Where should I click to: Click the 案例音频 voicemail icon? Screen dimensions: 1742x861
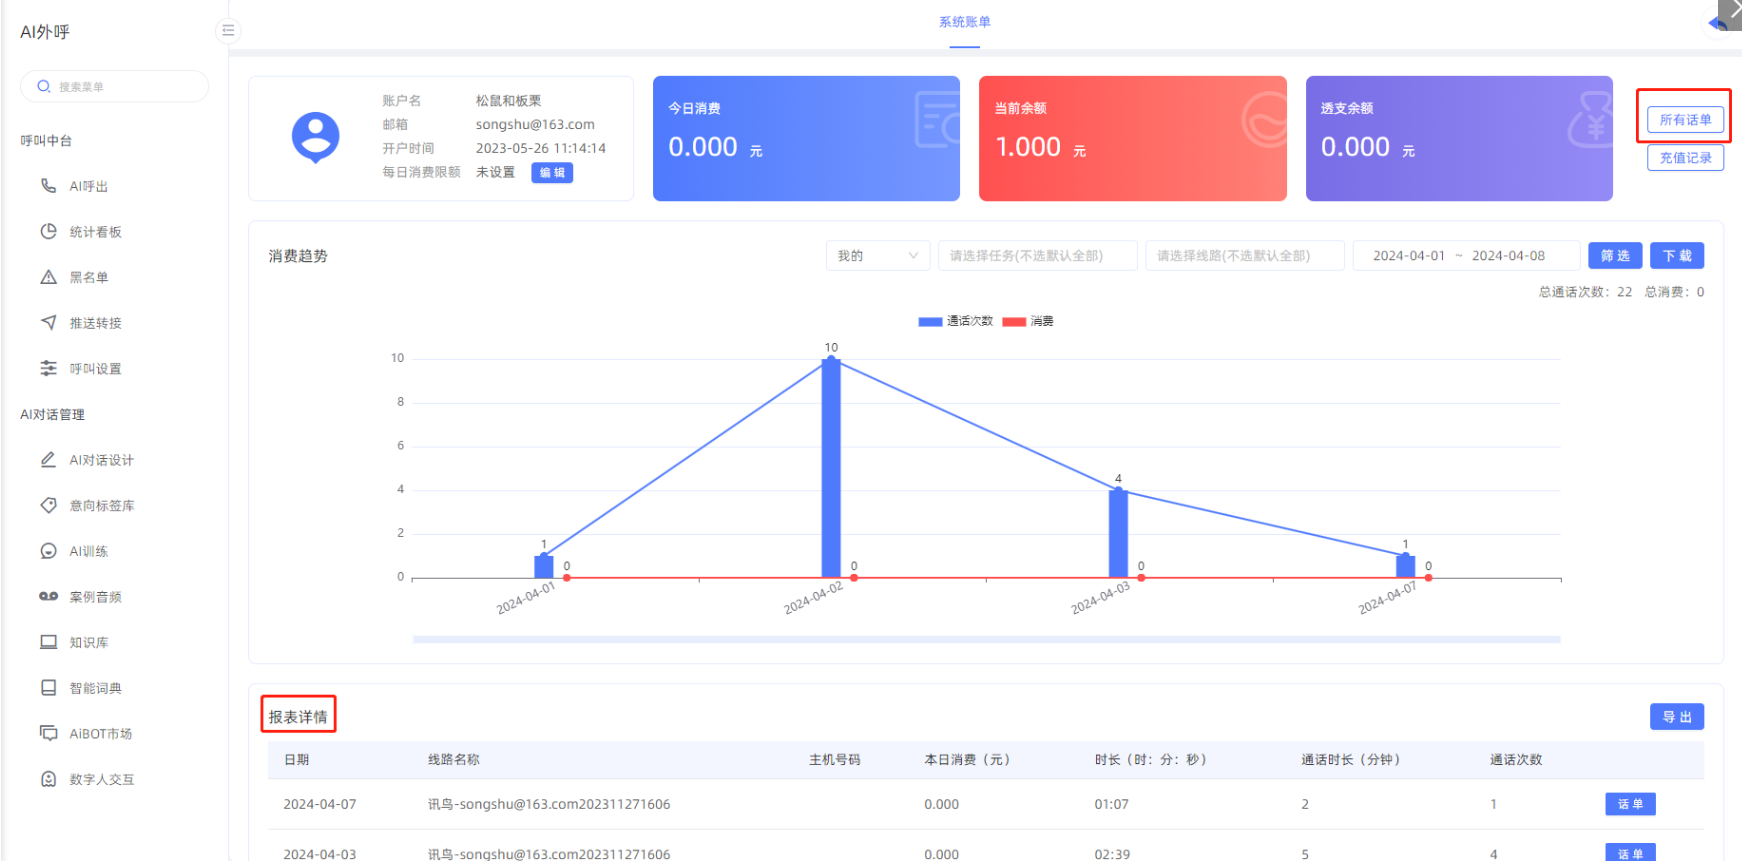48,596
